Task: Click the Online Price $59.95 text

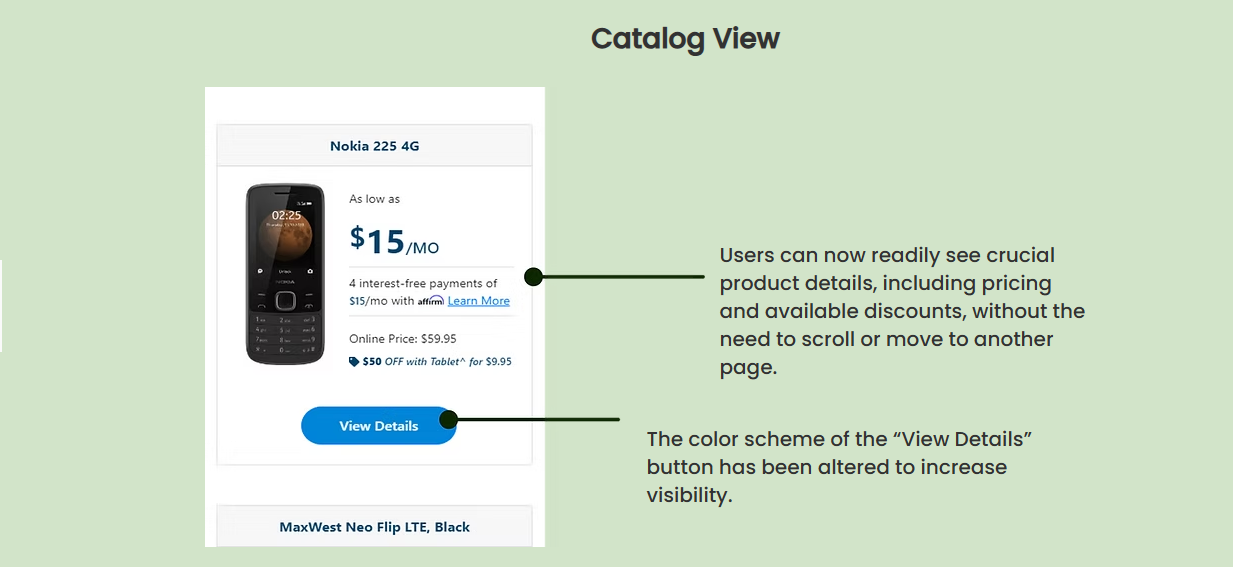Action: click(403, 339)
